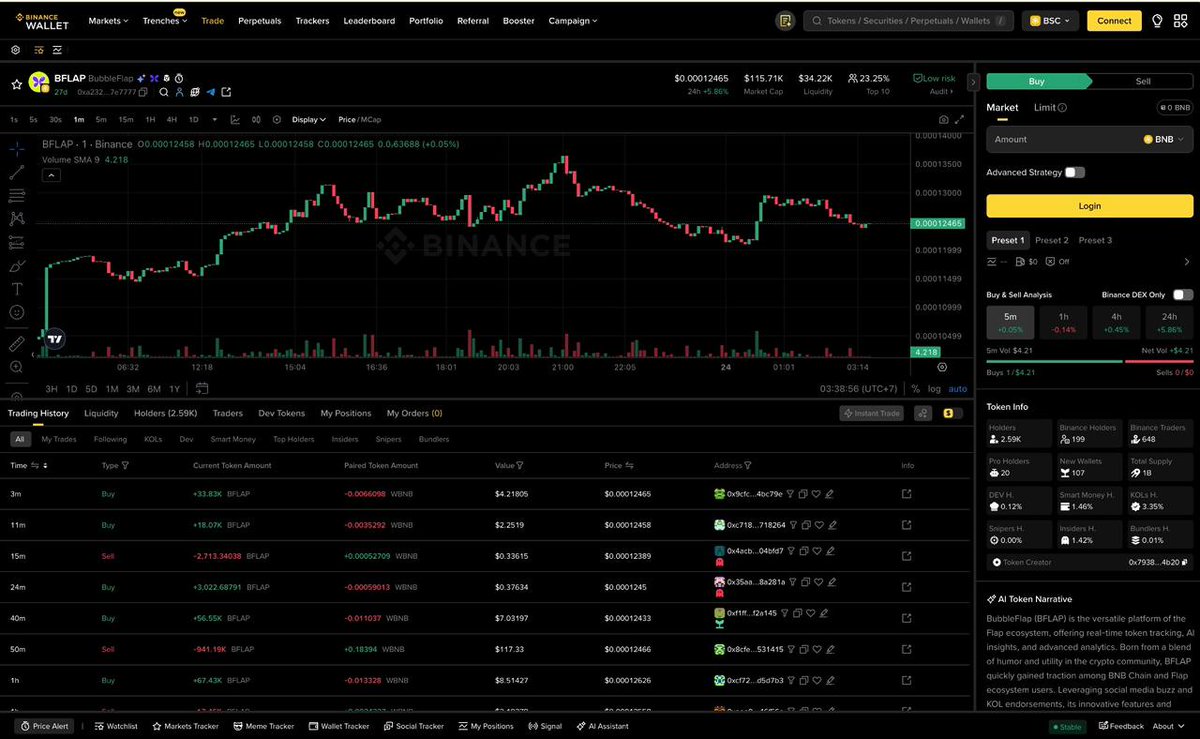Switch to Holders (2.59K) tab
The image size is (1200, 739).
[x=166, y=413]
